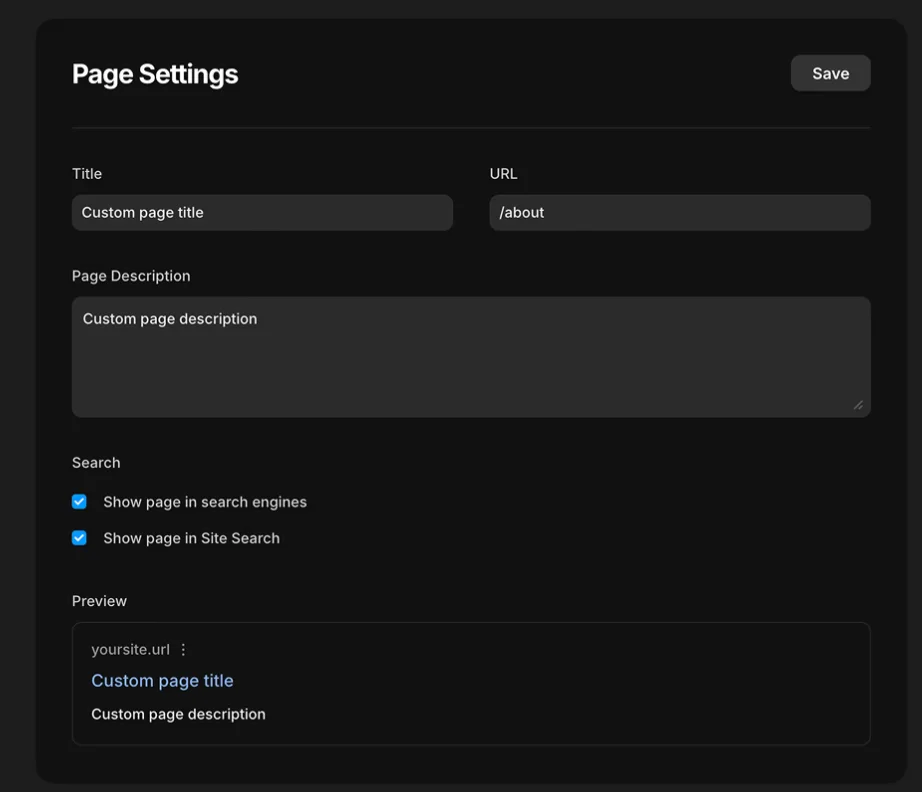The height and width of the screenshot is (792, 922).
Task: Uncheck the search engines visibility checkbox
Action: (79, 501)
